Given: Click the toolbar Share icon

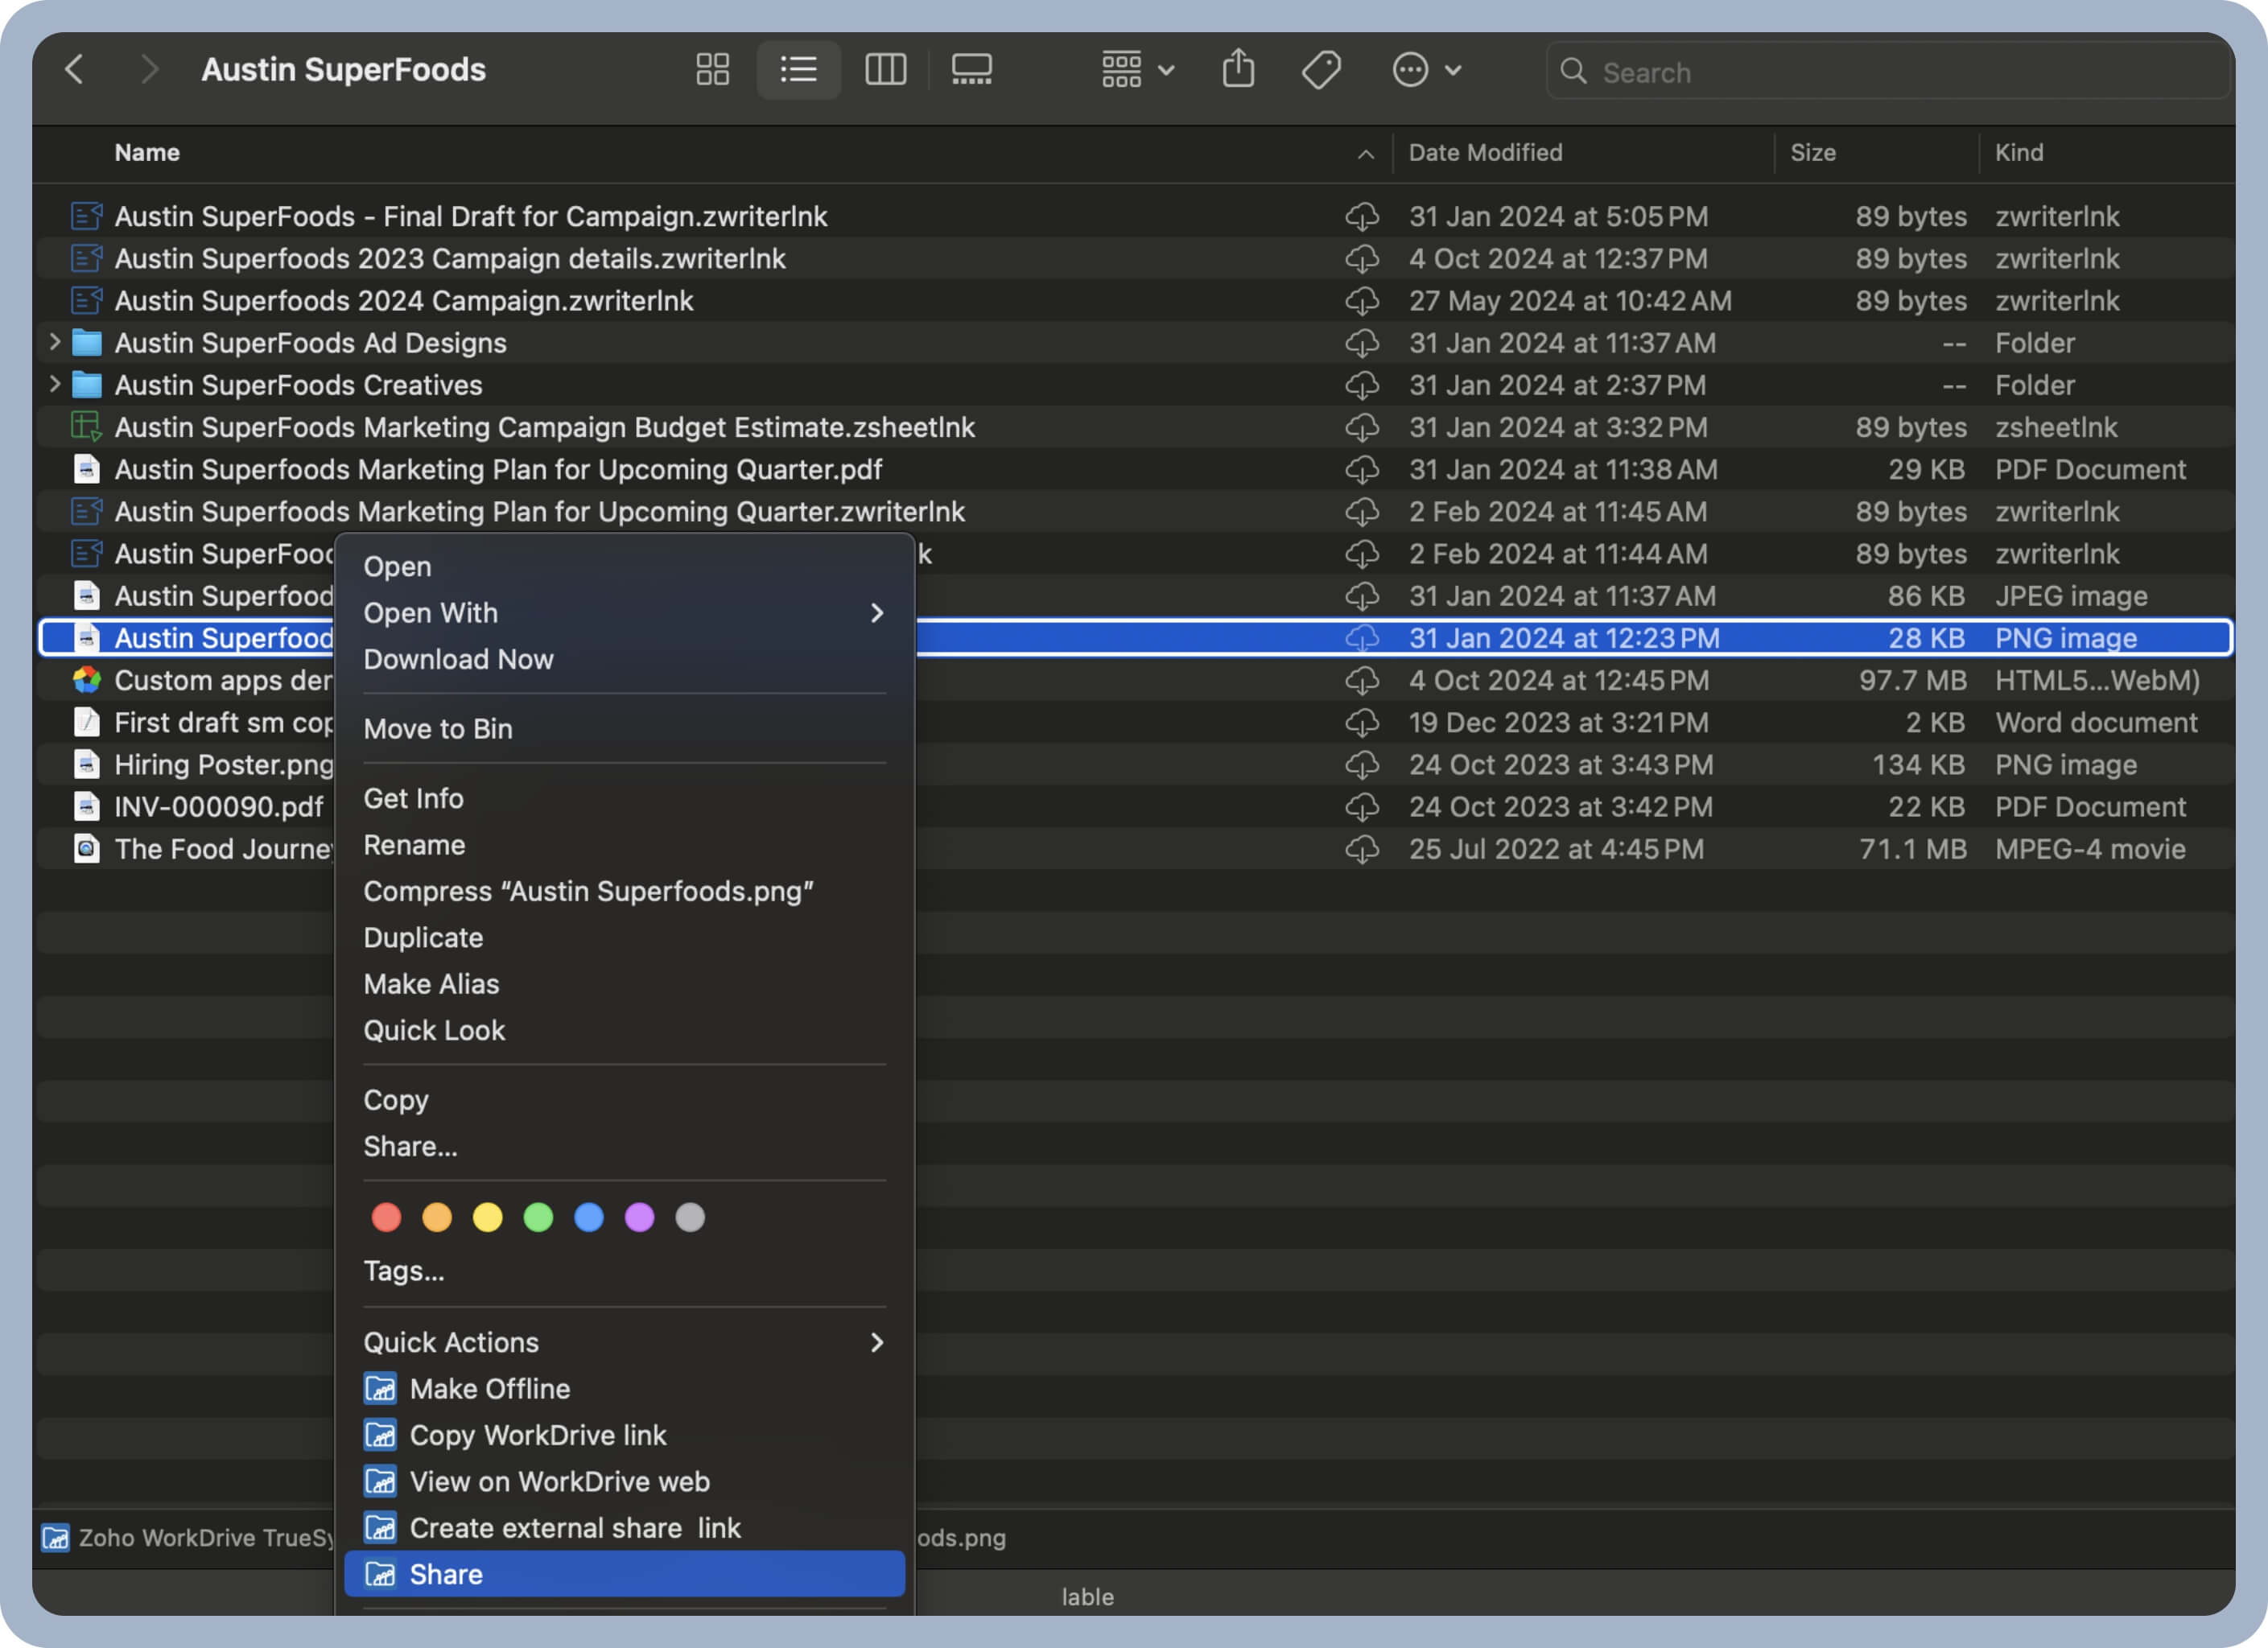Looking at the screenshot, I should click(x=1238, y=70).
